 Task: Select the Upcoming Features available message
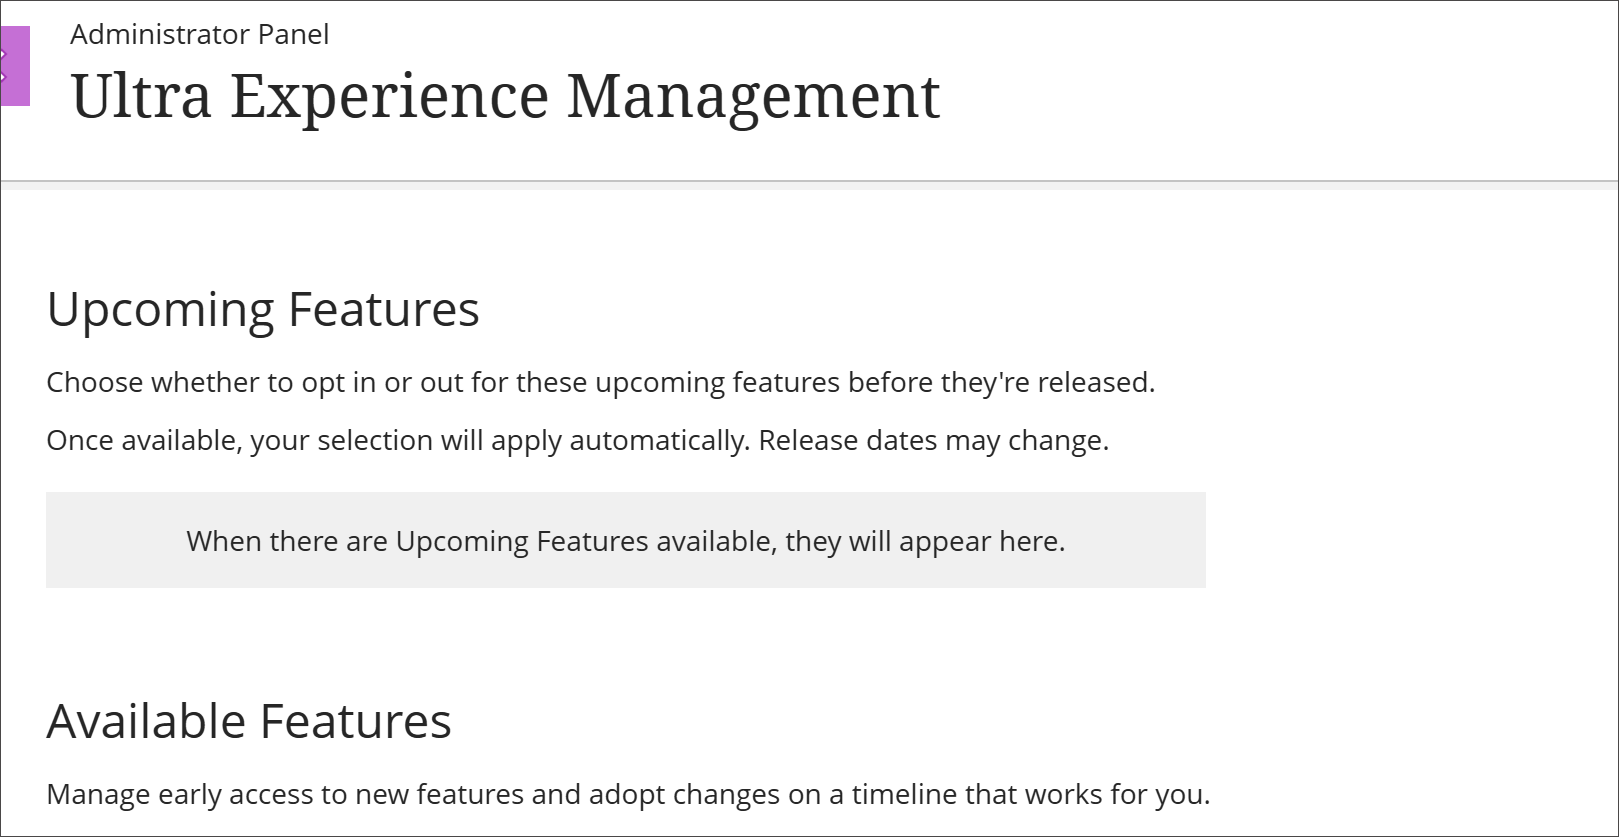[x=624, y=540]
